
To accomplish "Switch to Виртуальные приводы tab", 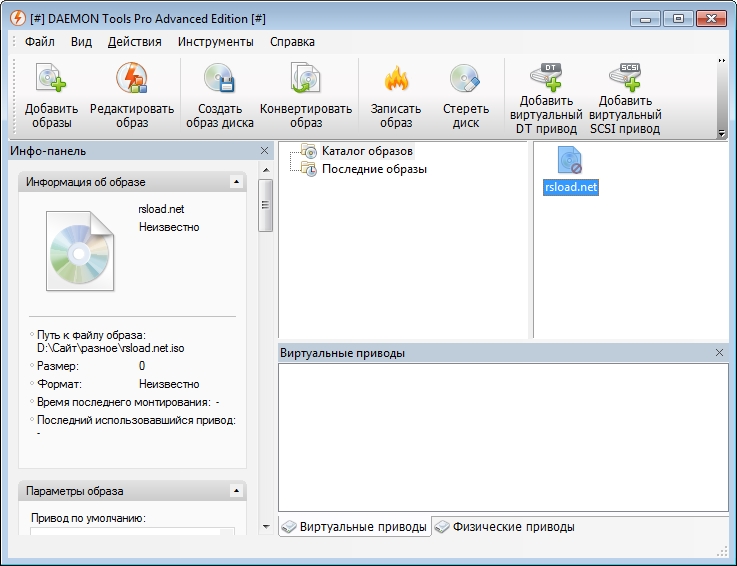I will click(354, 527).
